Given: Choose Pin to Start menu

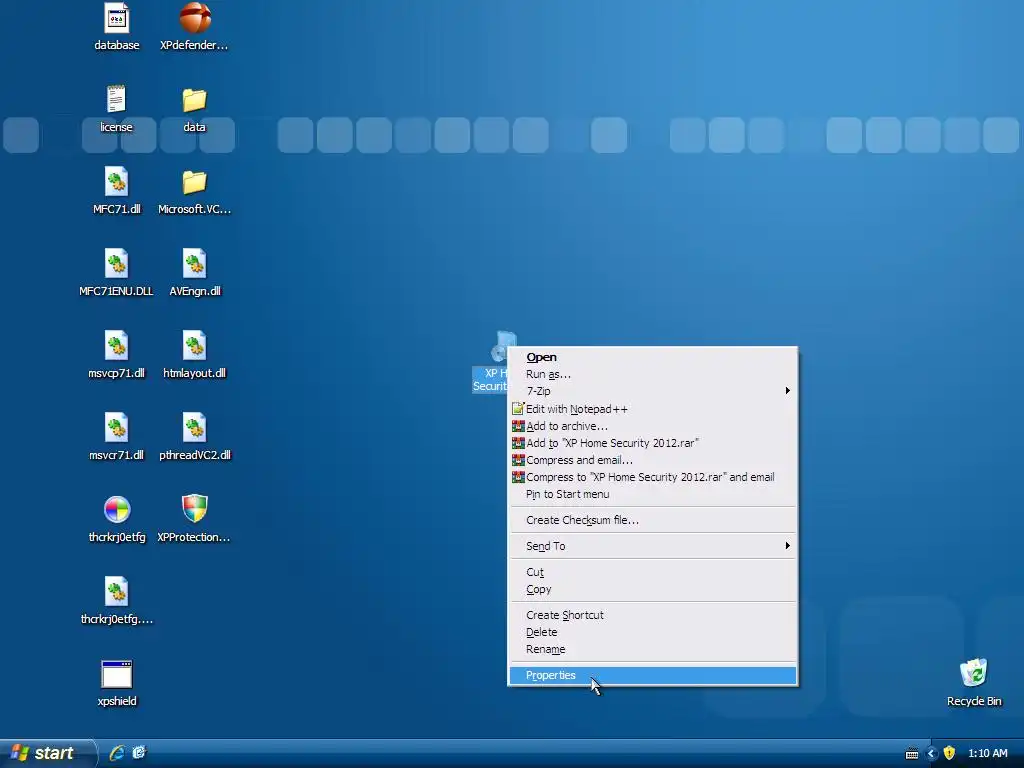Looking at the screenshot, I should click(652, 494).
